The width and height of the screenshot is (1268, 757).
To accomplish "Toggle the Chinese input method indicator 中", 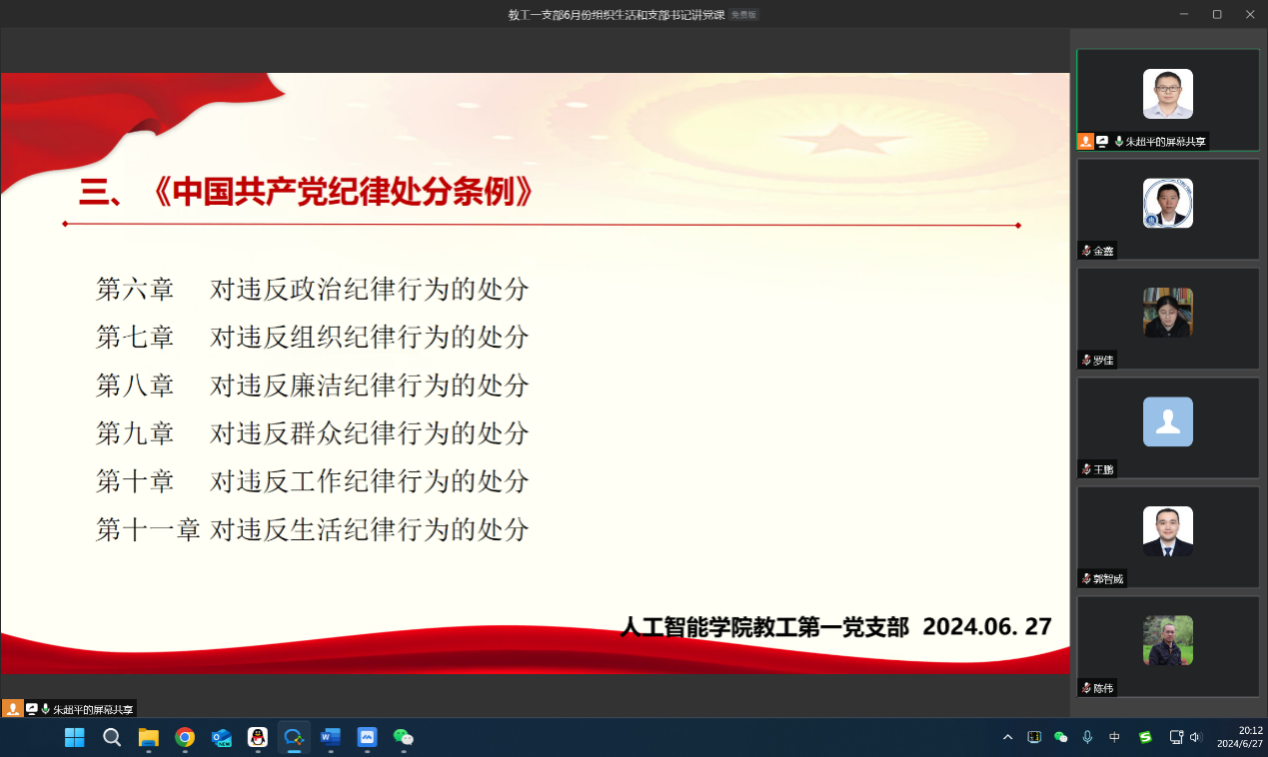I will click(1115, 737).
